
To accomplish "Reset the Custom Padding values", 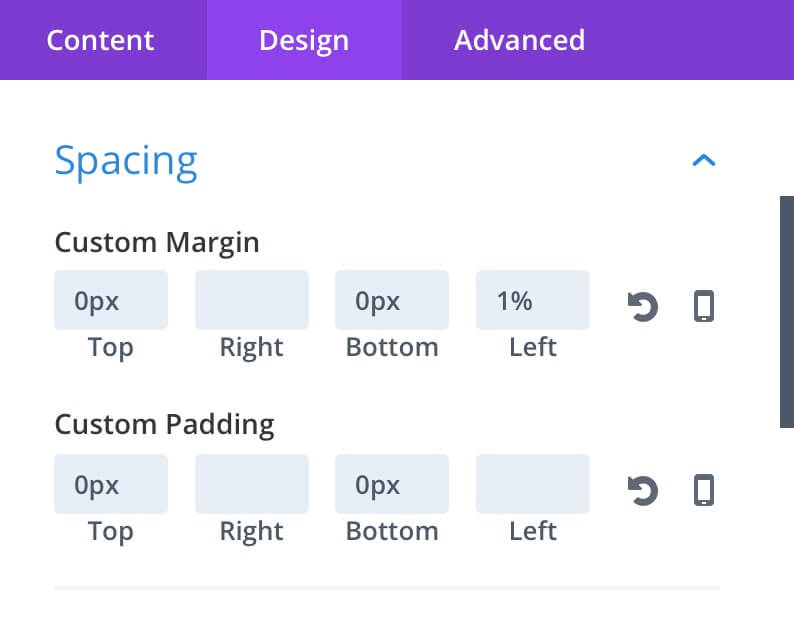I will click(x=643, y=490).
